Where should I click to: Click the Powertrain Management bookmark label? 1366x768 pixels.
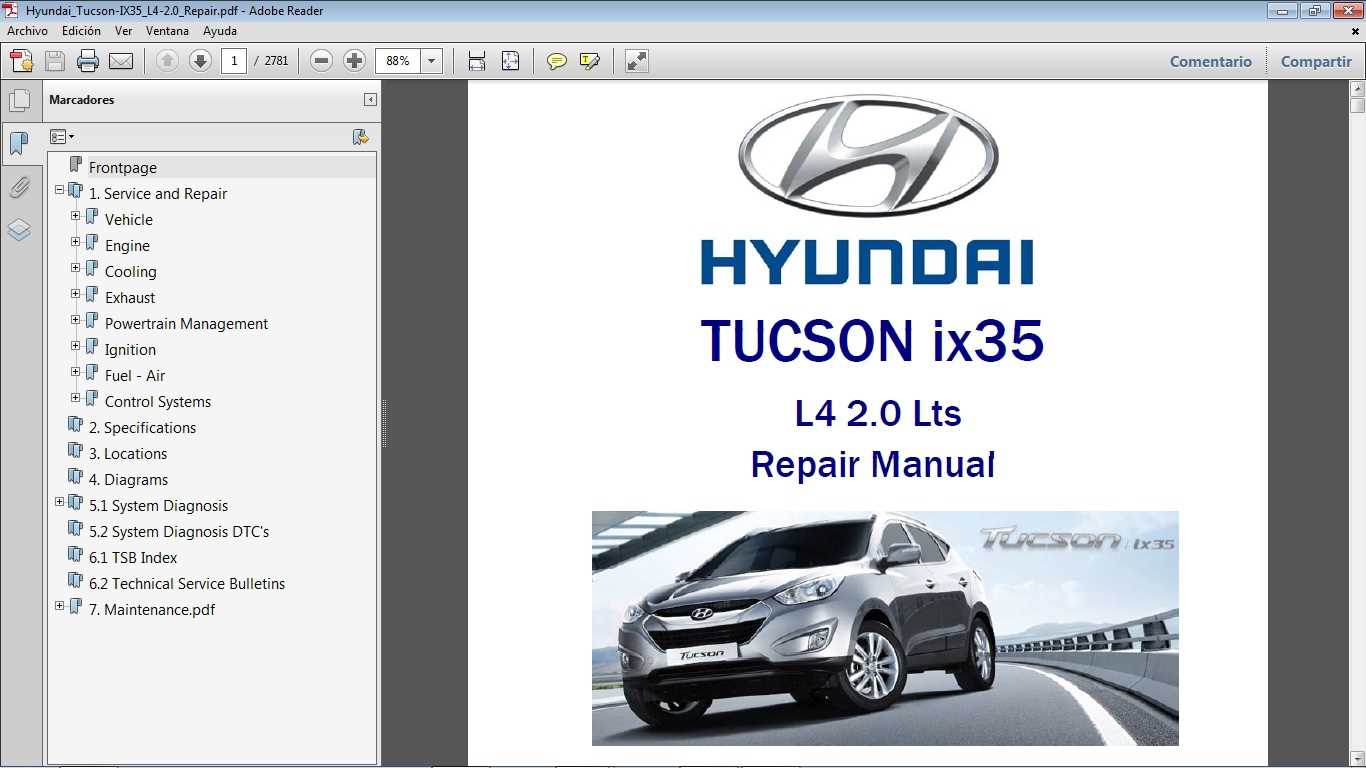pyautogui.click(x=186, y=324)
